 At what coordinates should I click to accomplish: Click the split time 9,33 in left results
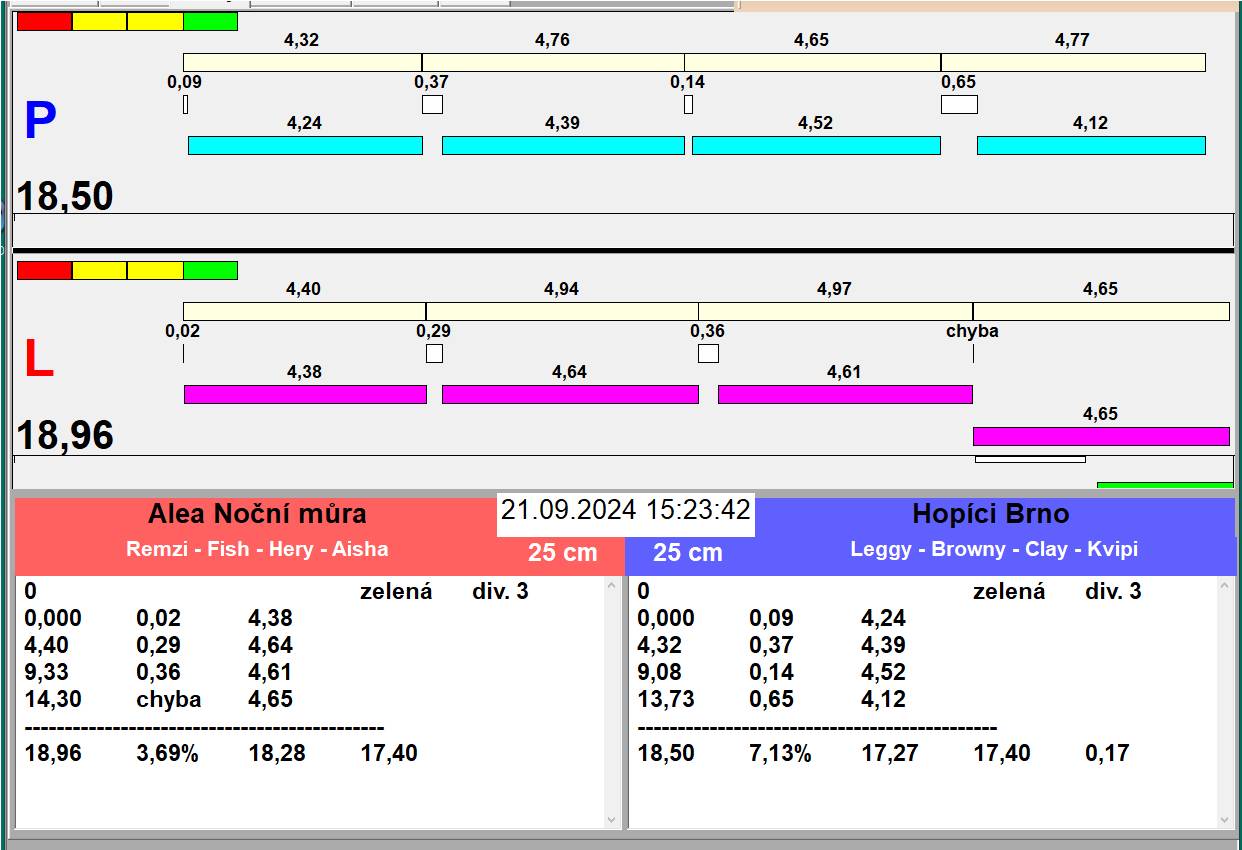click(47, 673)
